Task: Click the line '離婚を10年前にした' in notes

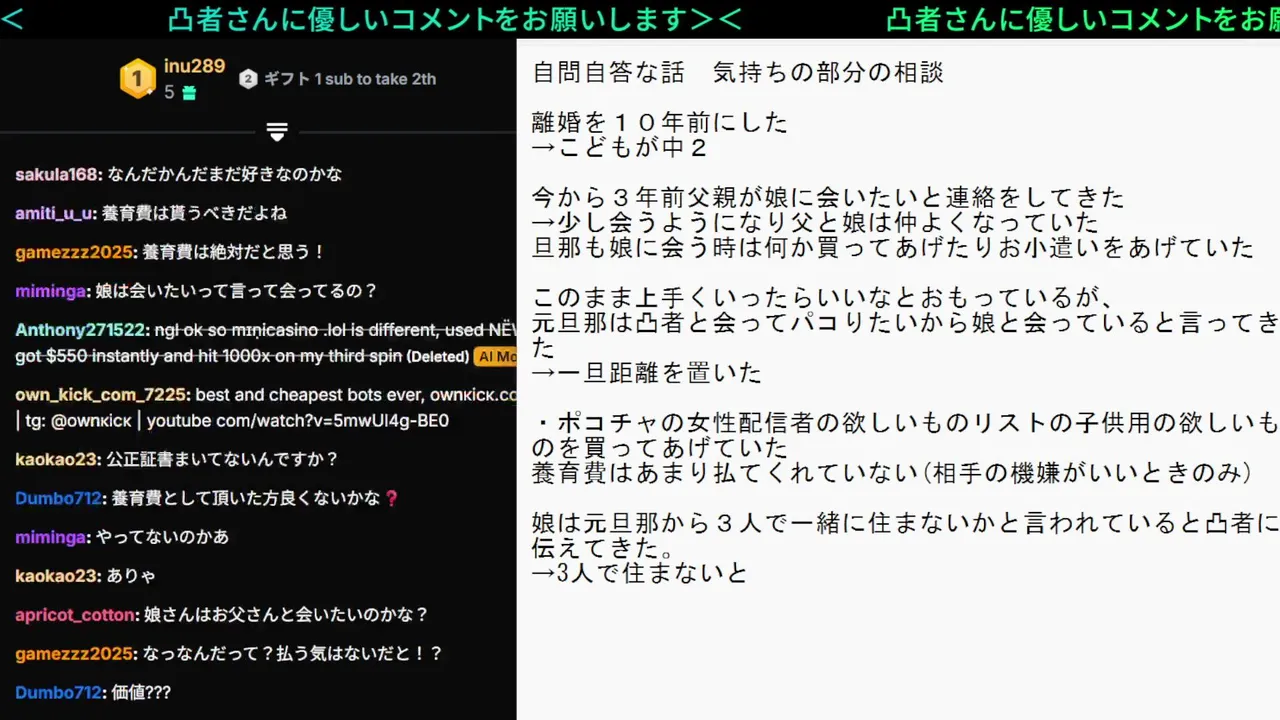Action: tap(660, 123)
